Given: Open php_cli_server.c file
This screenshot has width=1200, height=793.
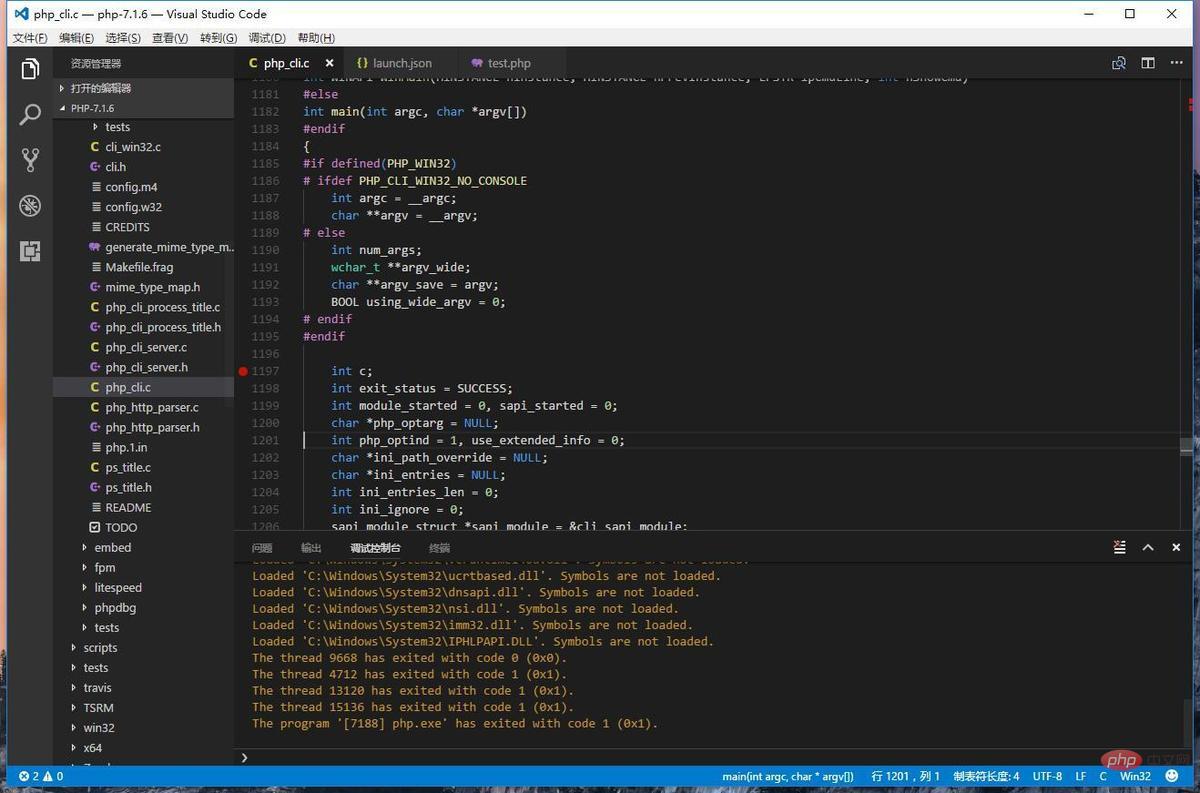Looking at the screenshot, I should (144, 347).
